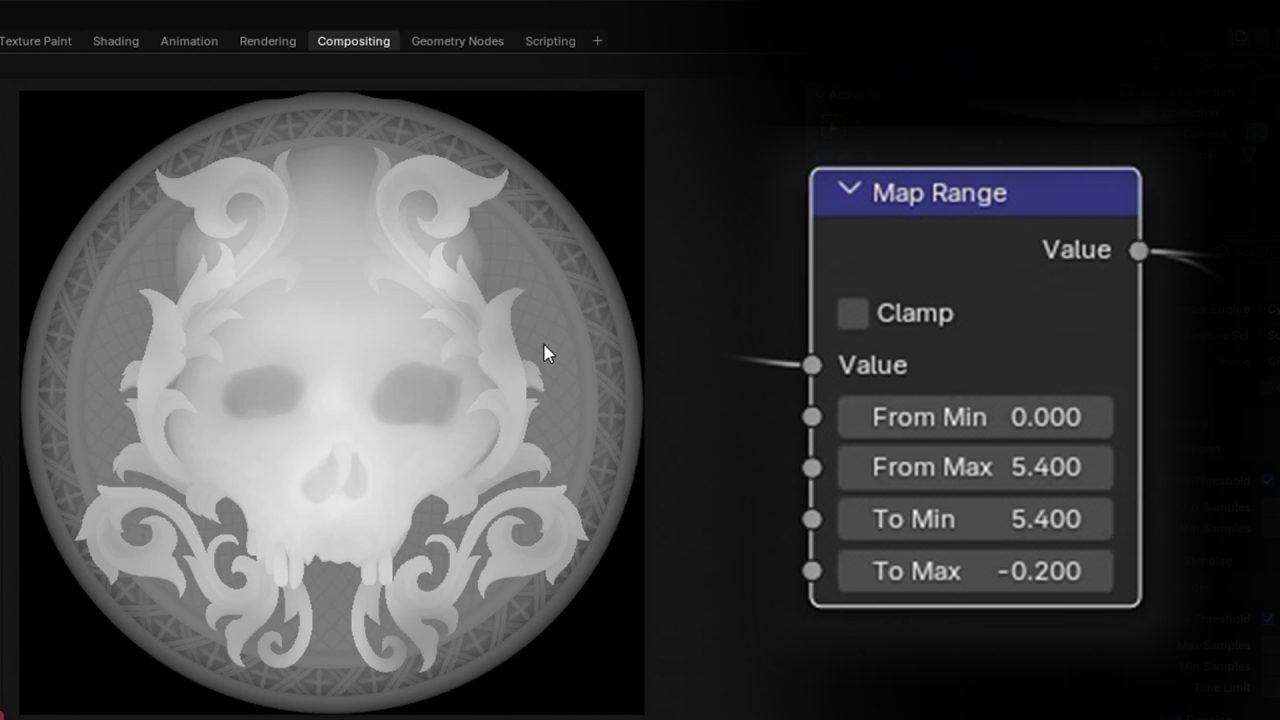Toggle the lower Threshold checkbox in the sidebar

(1268, 618)
